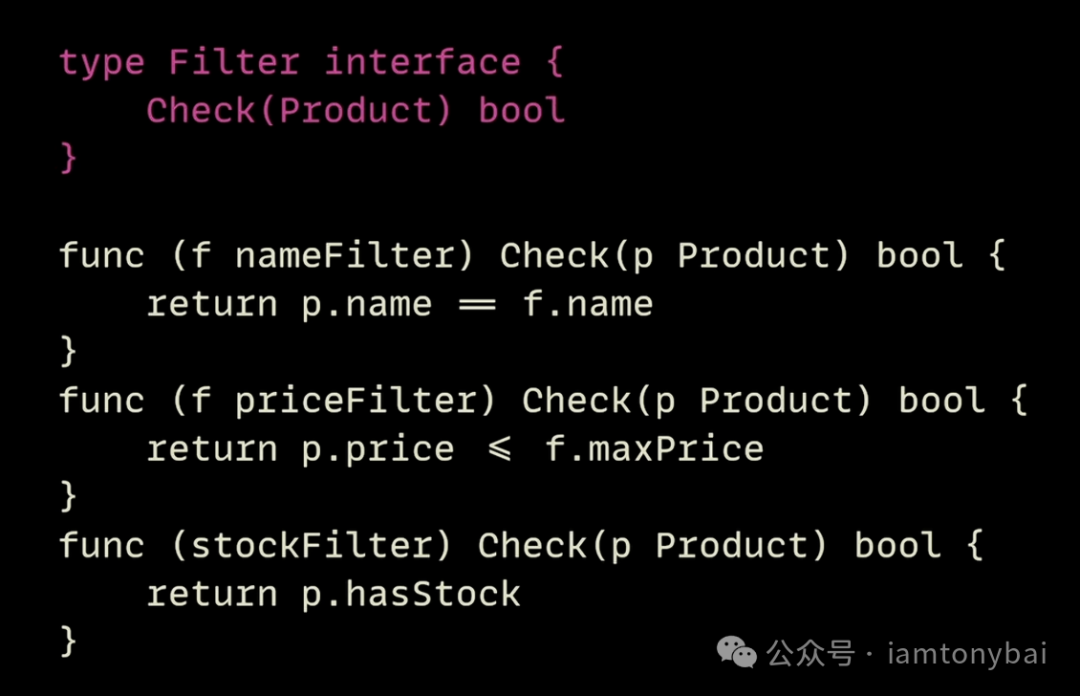Click the less-than-or-equal operator
Viewport: 1080px width, 696px height.
[499, 449]
